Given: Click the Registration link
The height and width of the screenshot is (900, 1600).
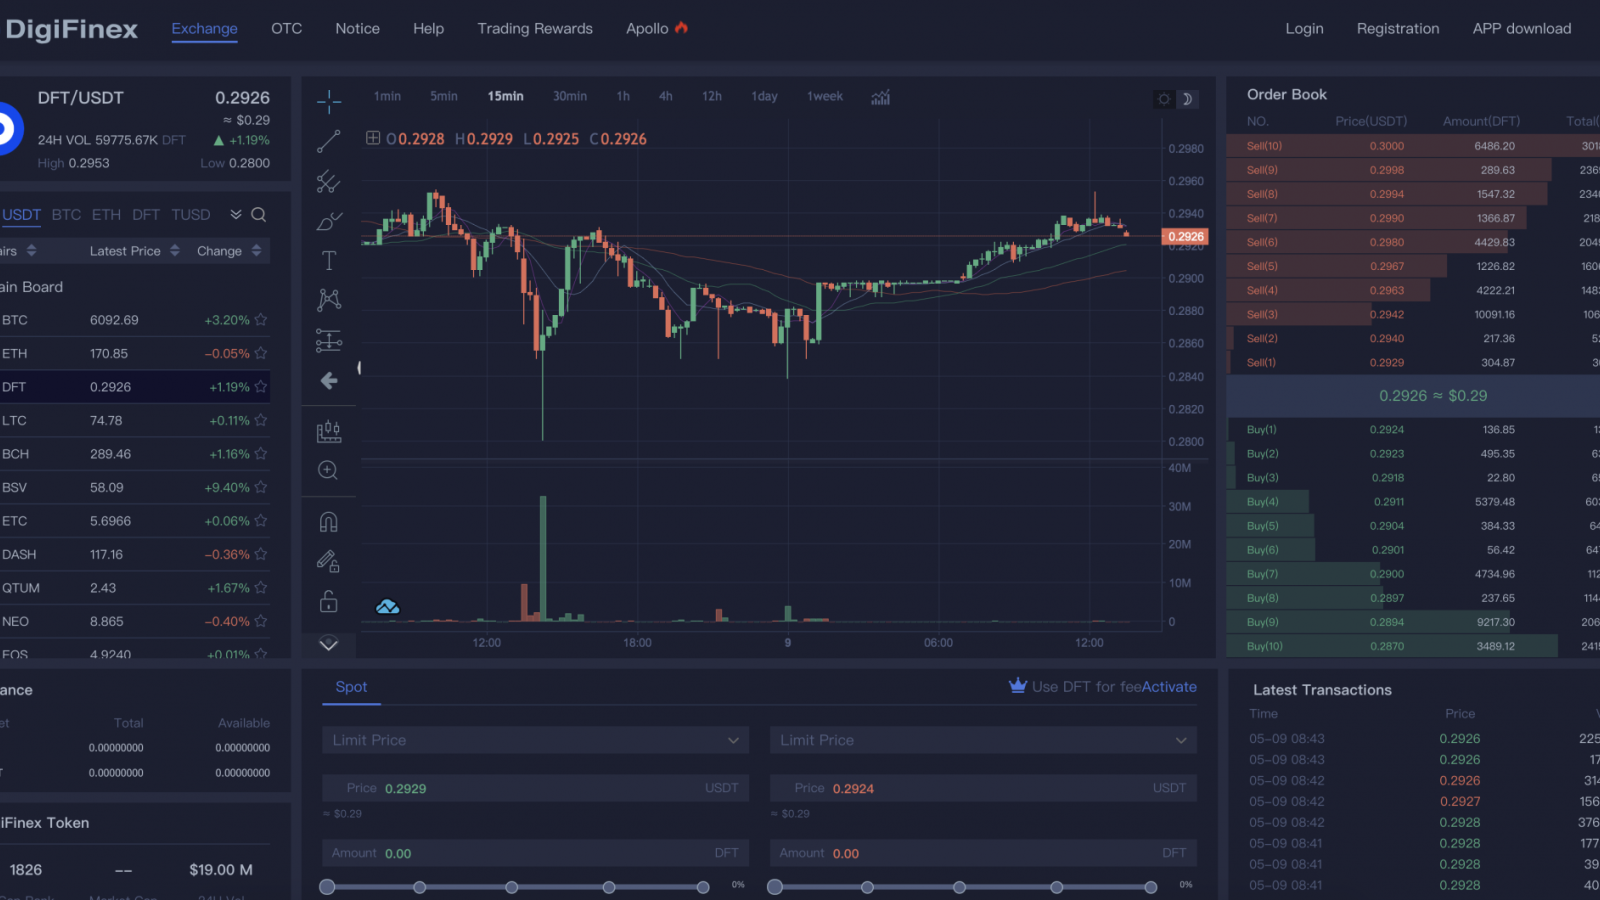Looking at the screenshot, I should (1398, 28).
